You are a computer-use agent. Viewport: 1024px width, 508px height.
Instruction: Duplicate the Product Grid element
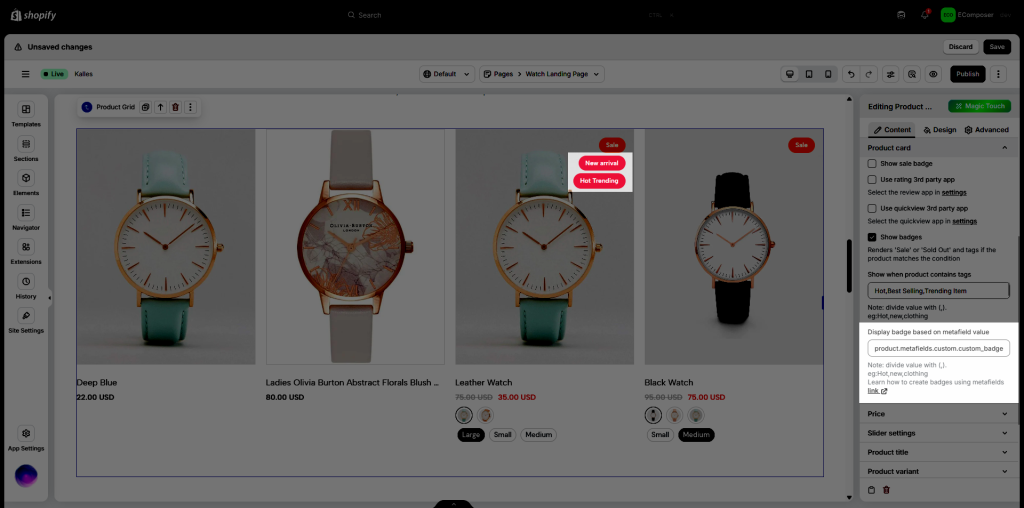(145, 107)
